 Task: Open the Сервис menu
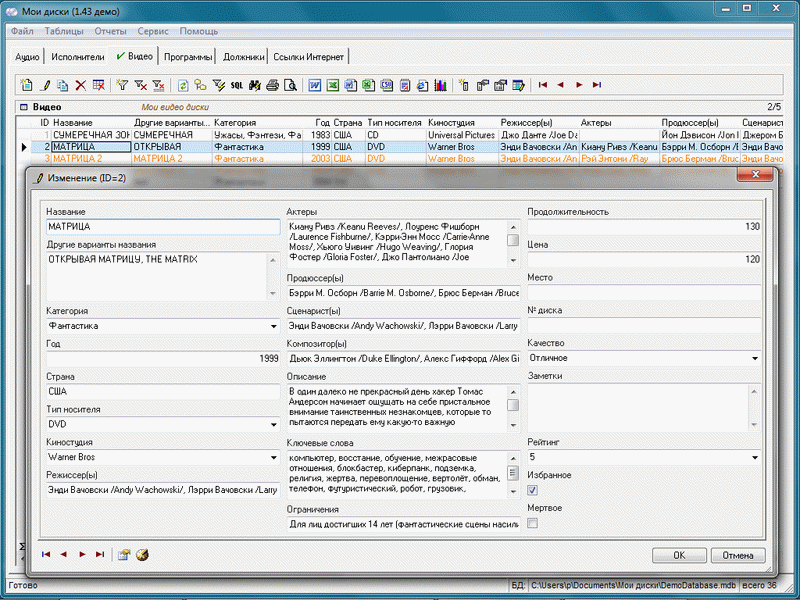pos(153,32)
